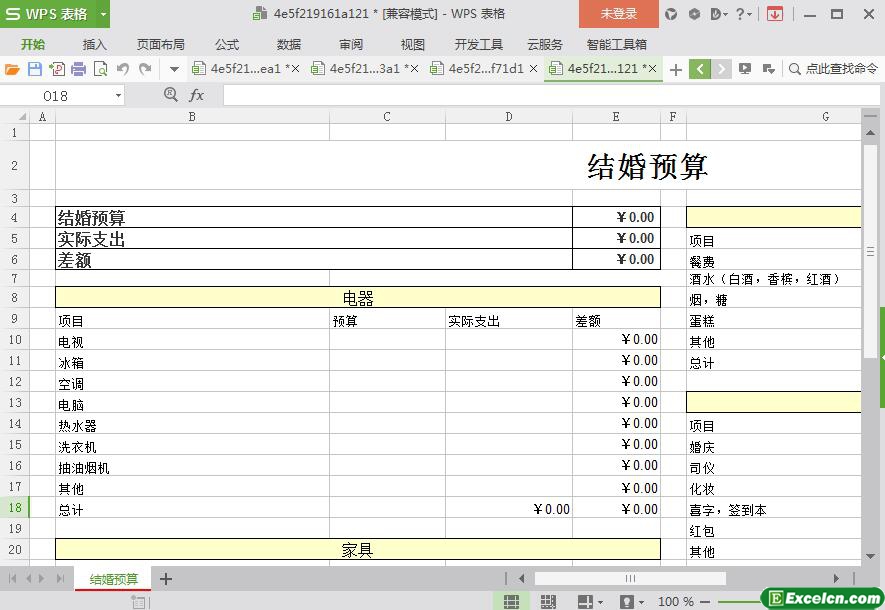Click the Open folder icon in toolbar
The height and width of the screenshot is (610, 885).
point(12,69)
